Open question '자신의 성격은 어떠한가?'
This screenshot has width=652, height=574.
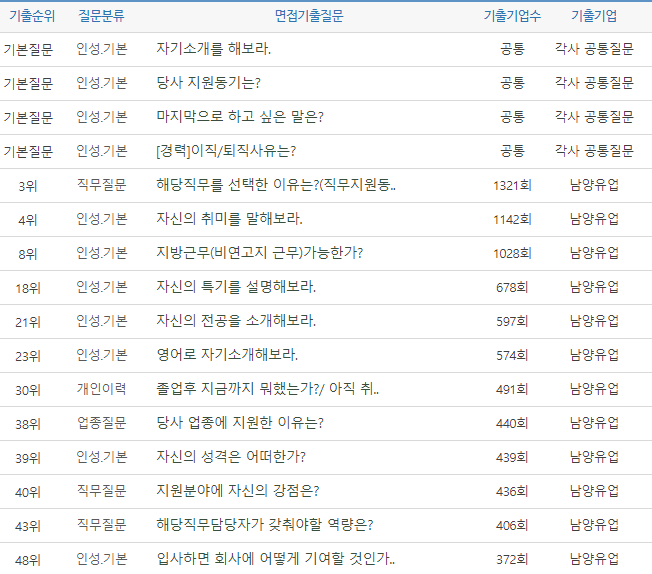[x=231, y=458]
